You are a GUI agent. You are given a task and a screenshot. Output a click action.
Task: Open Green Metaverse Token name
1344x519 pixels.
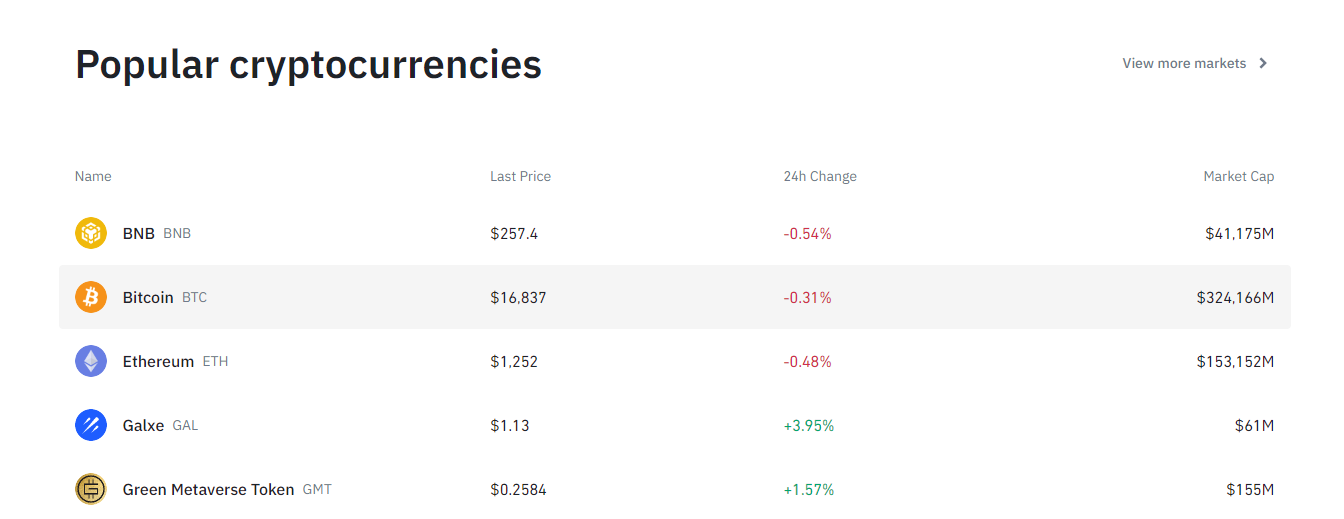pos(208,489)
